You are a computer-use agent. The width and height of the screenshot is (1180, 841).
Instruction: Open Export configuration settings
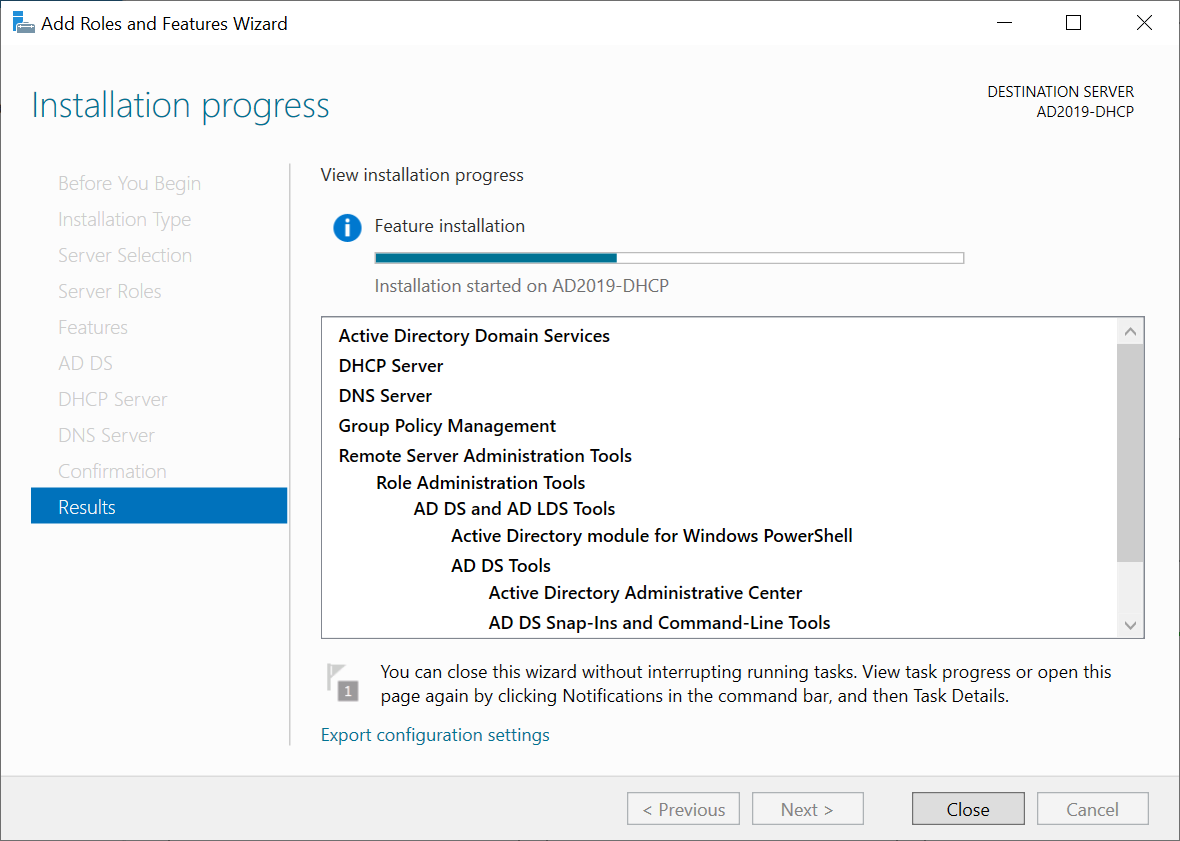pos(434,734)
